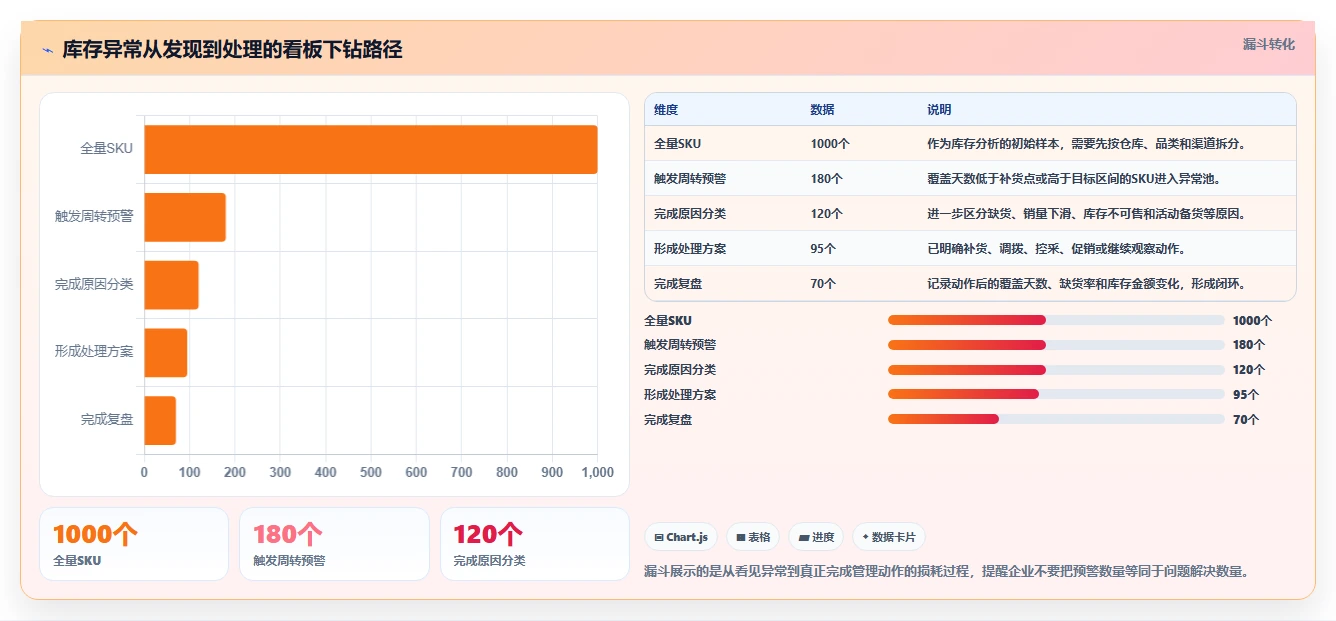
Task: Click the 触发周转预警 progress bar
Action: click(1056, 344)
